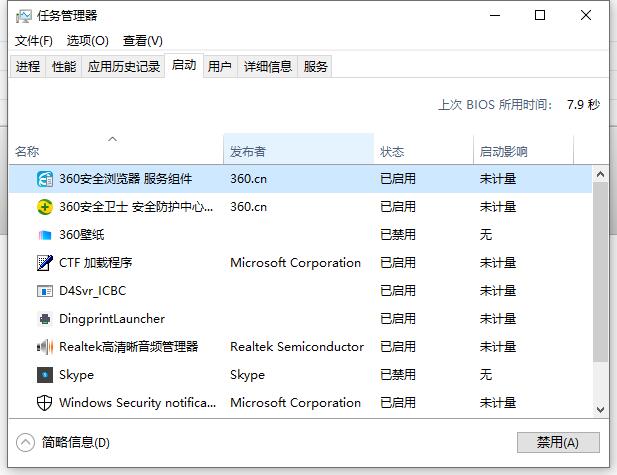Click the 360壁纸 blue folder icon
617x475 pixels.
tap(44, 235)
